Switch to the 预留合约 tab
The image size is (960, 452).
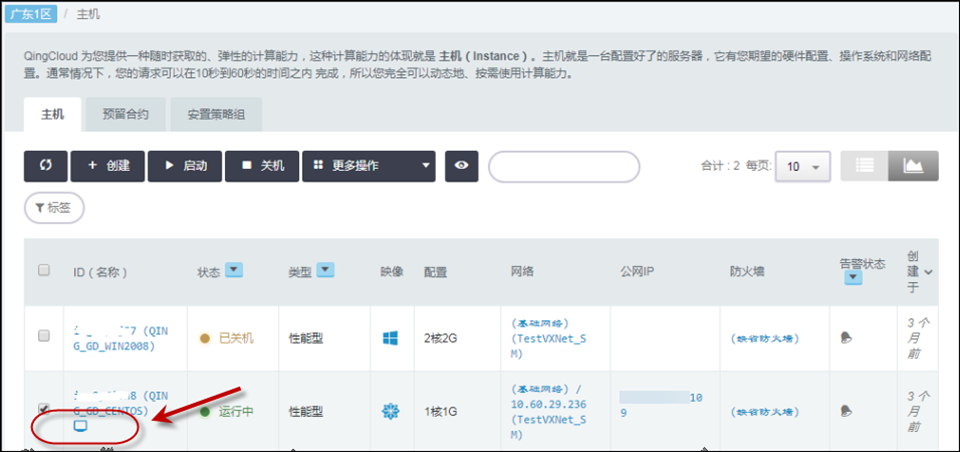click(126, 114)
